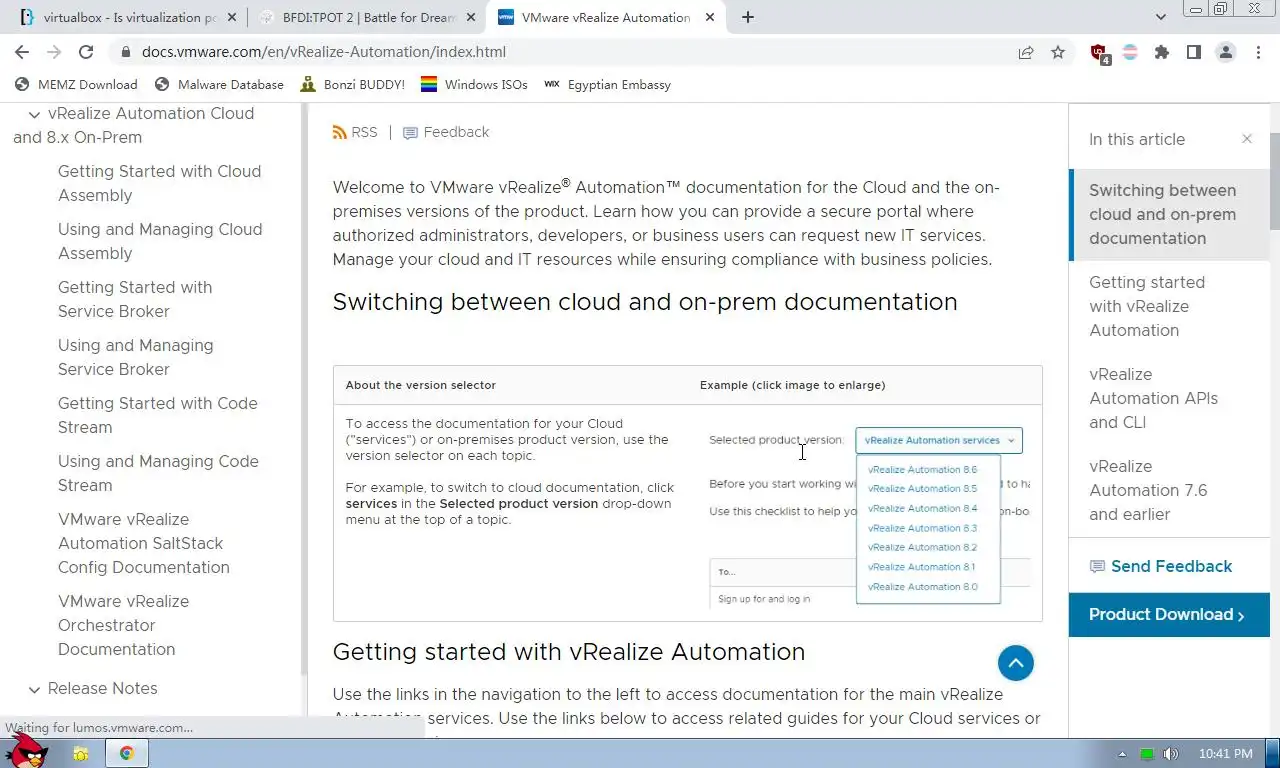
Task: Open the MEMZ Download bookmark
Action: click(76, 85)
